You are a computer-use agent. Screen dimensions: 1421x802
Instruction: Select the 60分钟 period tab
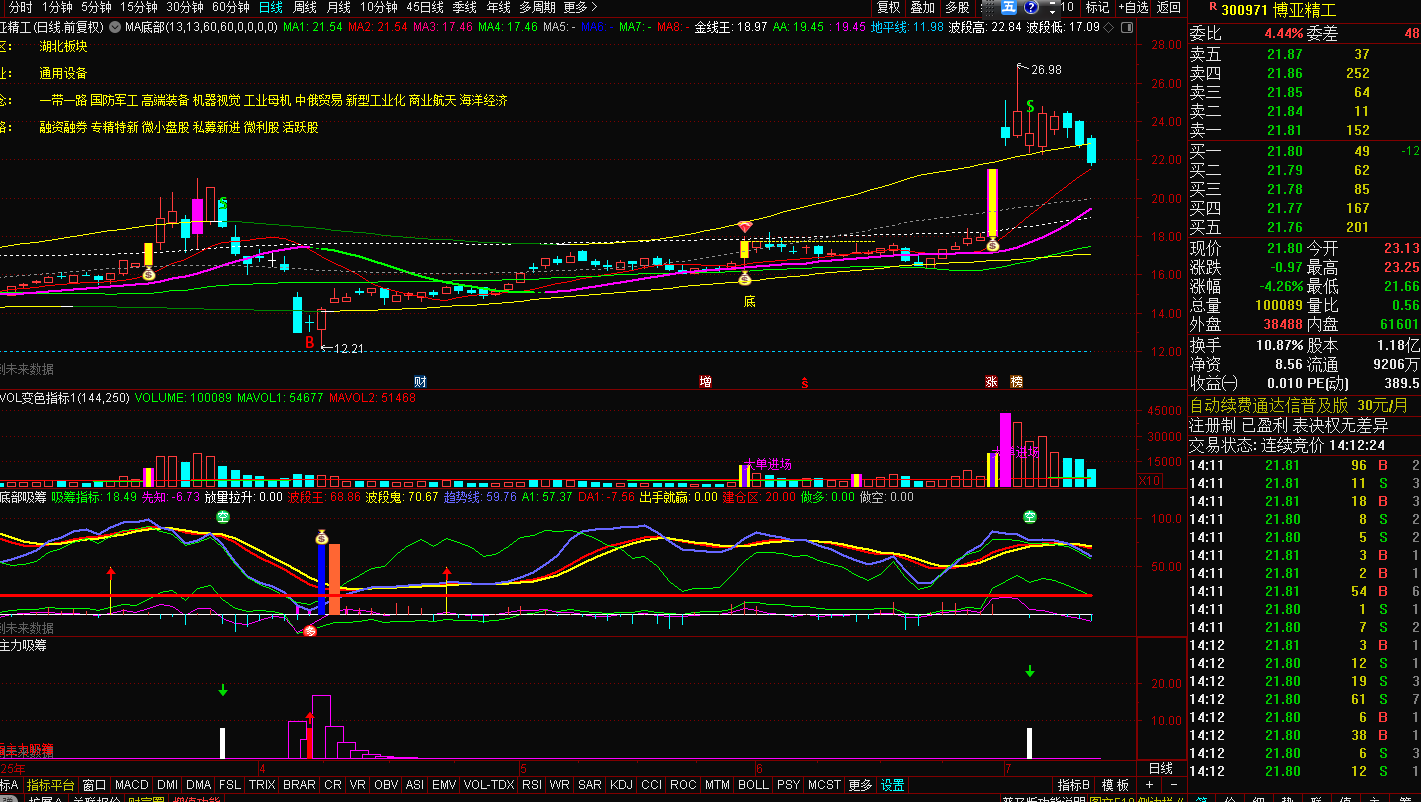pyautogui.click(x=231, y=7)
